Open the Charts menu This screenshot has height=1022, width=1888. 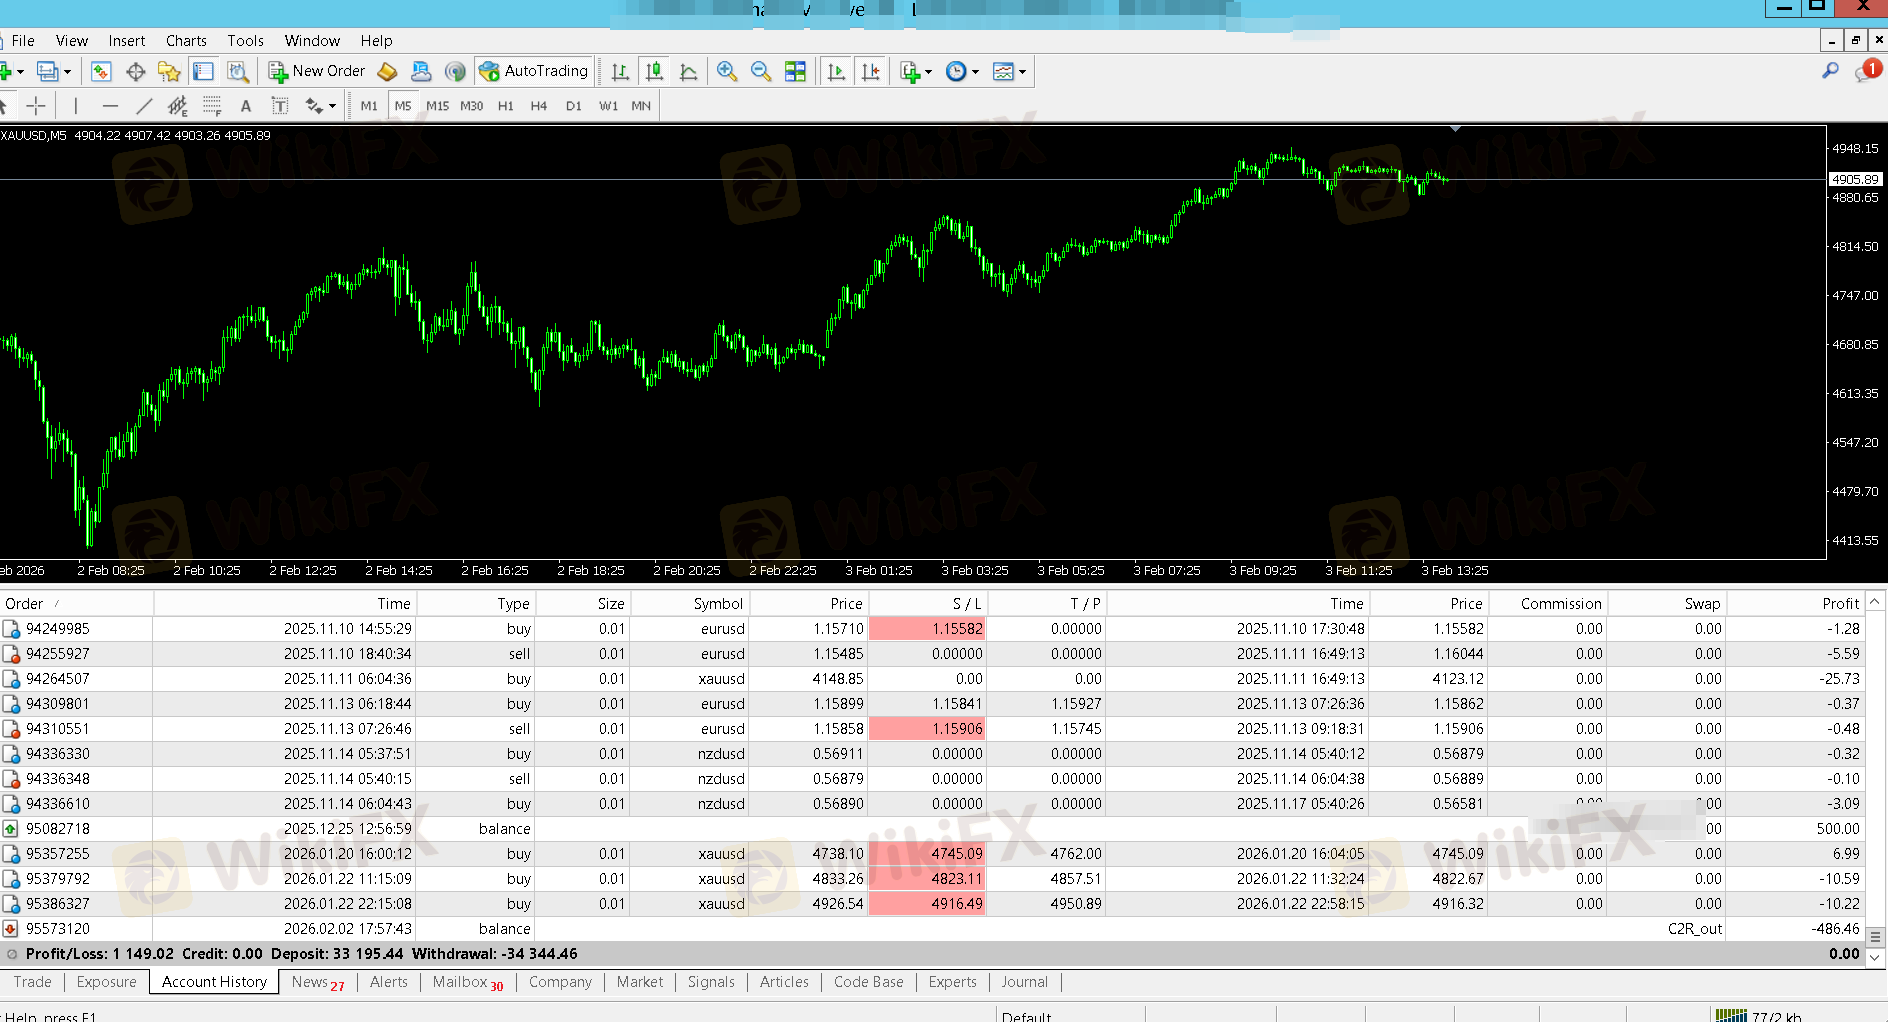(186, 41)
